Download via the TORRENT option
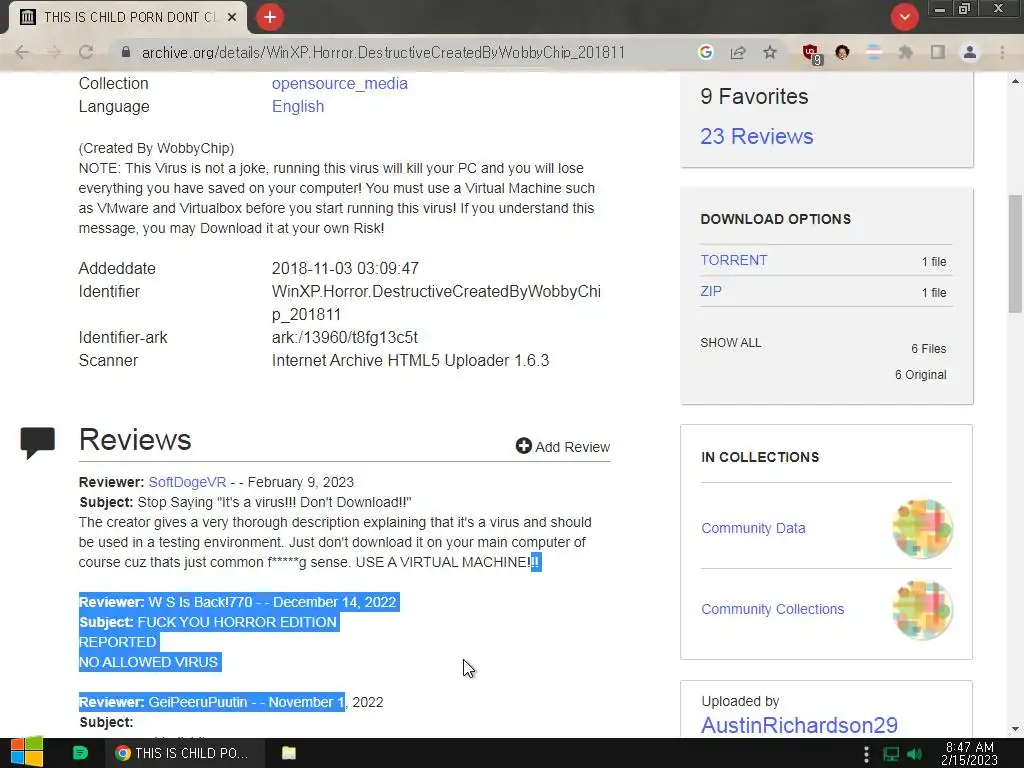 734,260
